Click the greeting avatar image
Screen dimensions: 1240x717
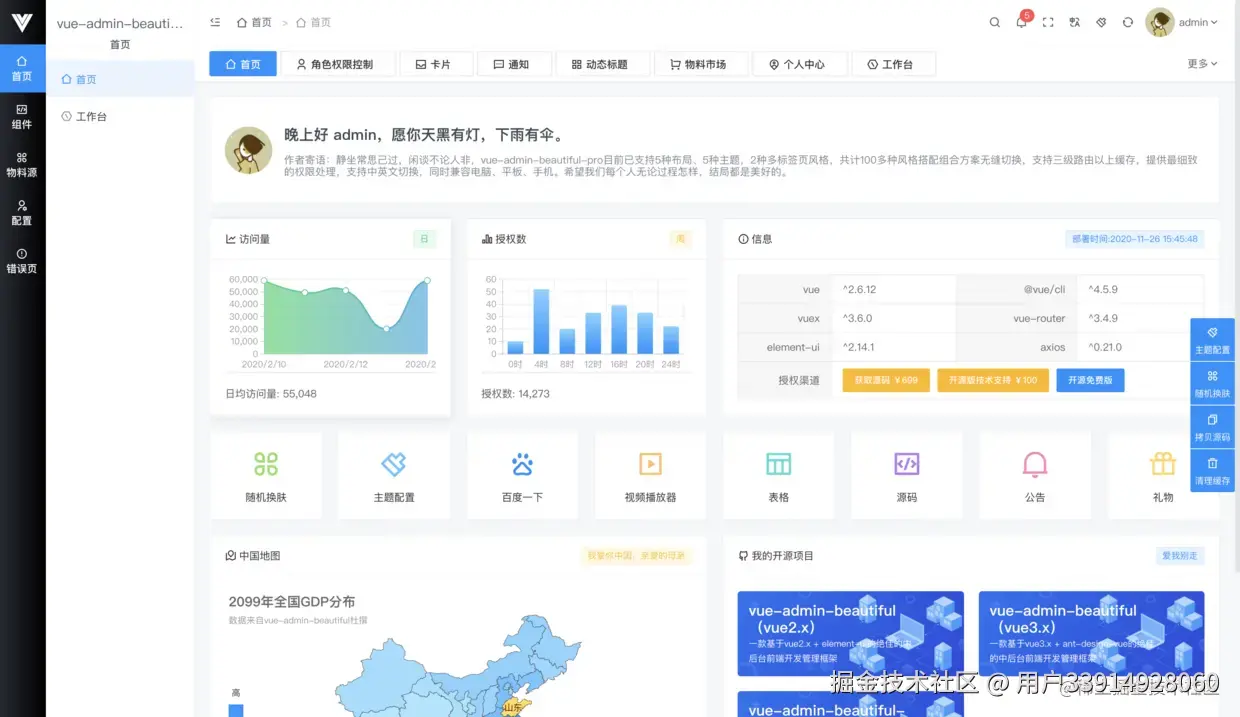coord(248,150)
